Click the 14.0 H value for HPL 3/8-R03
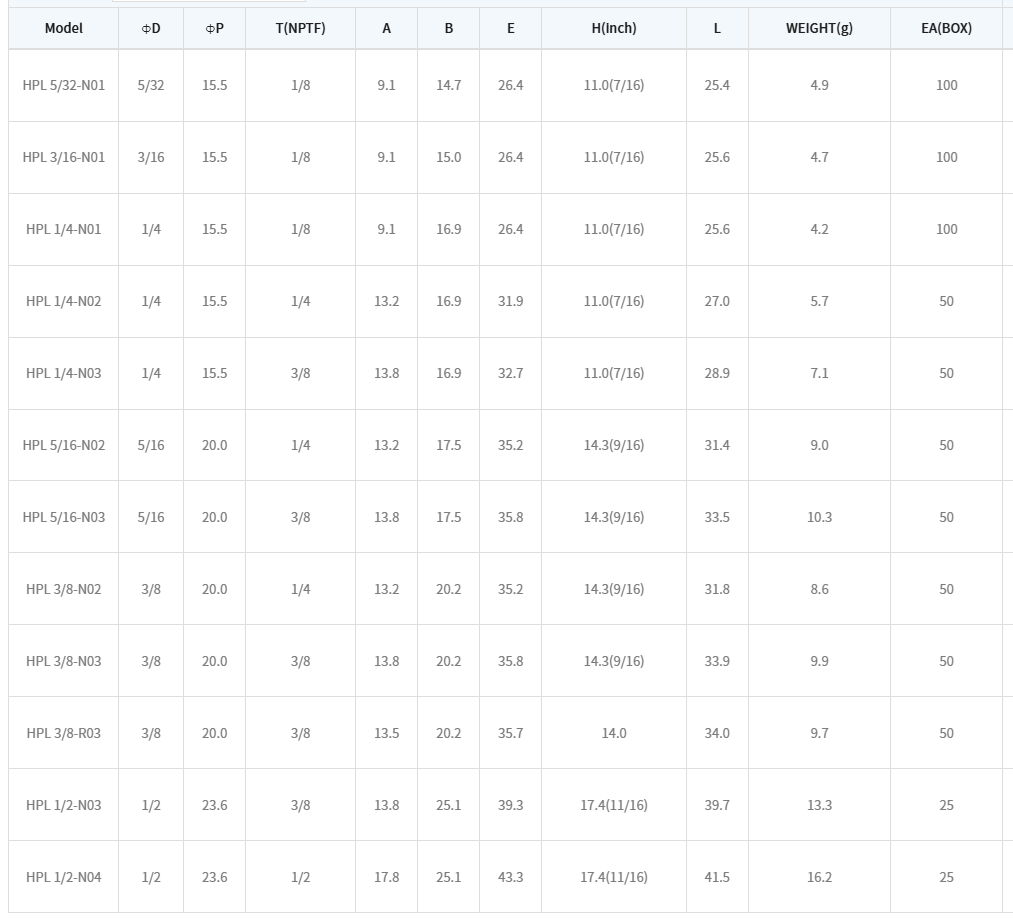This screenshot has height=918, width=1013. (x=613, y=733)
